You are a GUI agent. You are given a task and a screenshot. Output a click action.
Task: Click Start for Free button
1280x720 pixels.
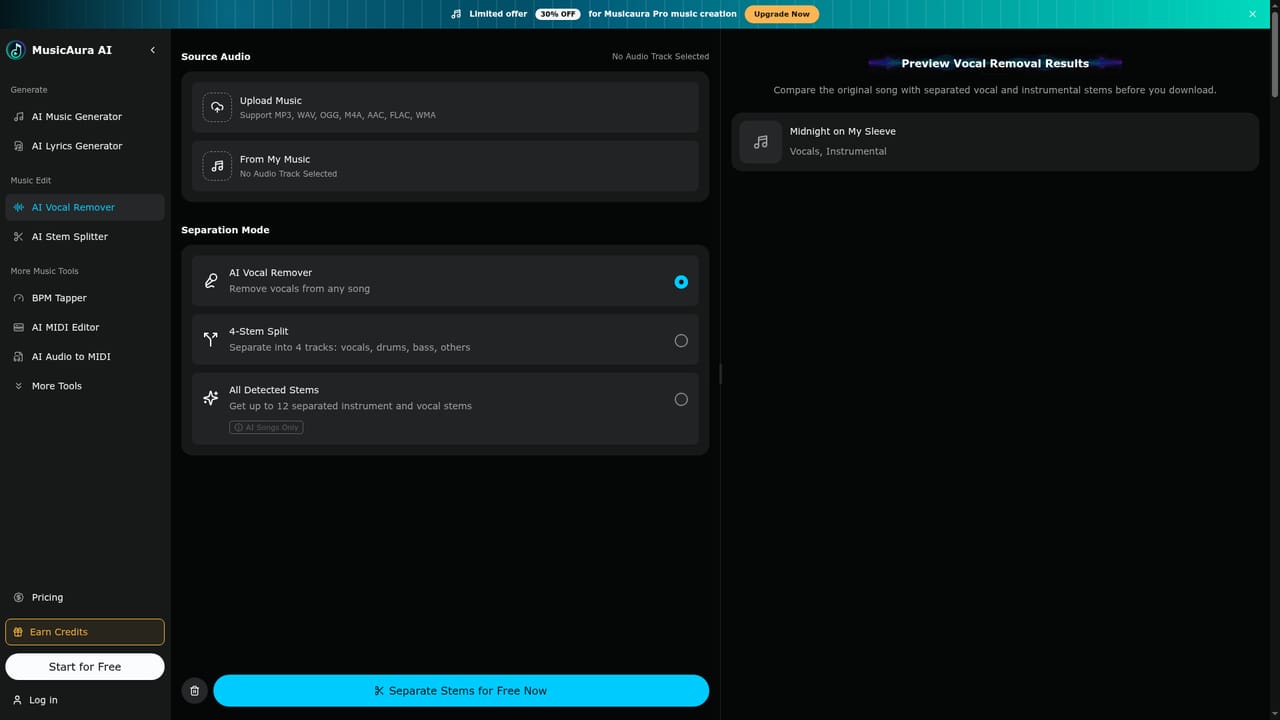(x=85, y=667)
